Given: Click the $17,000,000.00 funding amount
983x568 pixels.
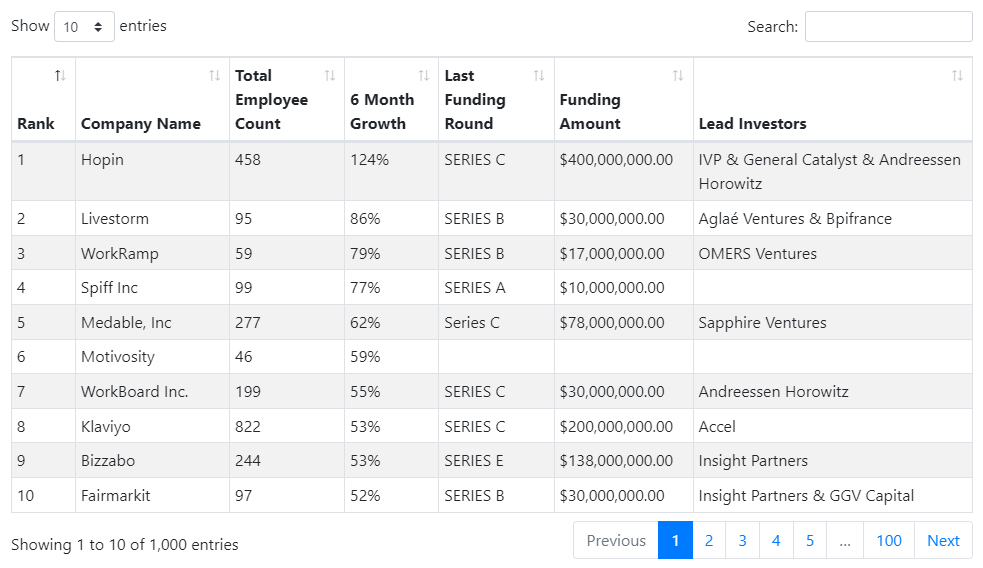Looking at the screenshot, I should (x=612, y=253).
